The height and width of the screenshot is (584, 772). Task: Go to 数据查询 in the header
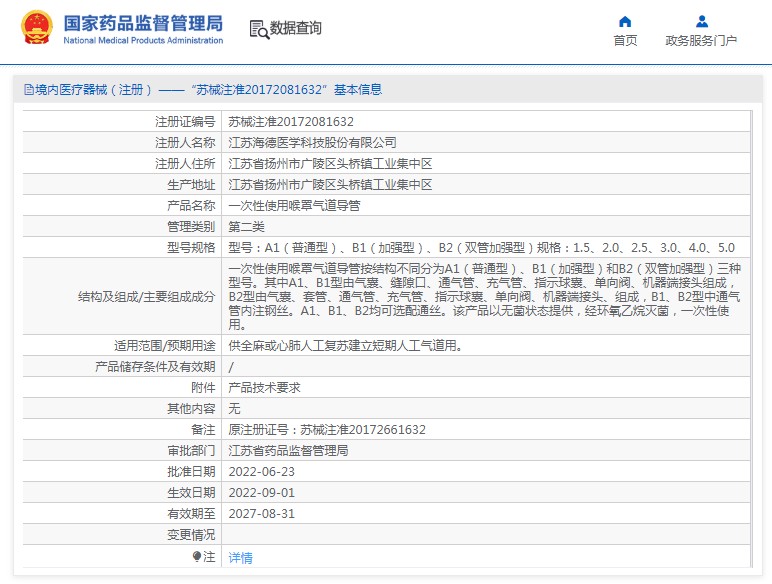(x=296, y=29)
